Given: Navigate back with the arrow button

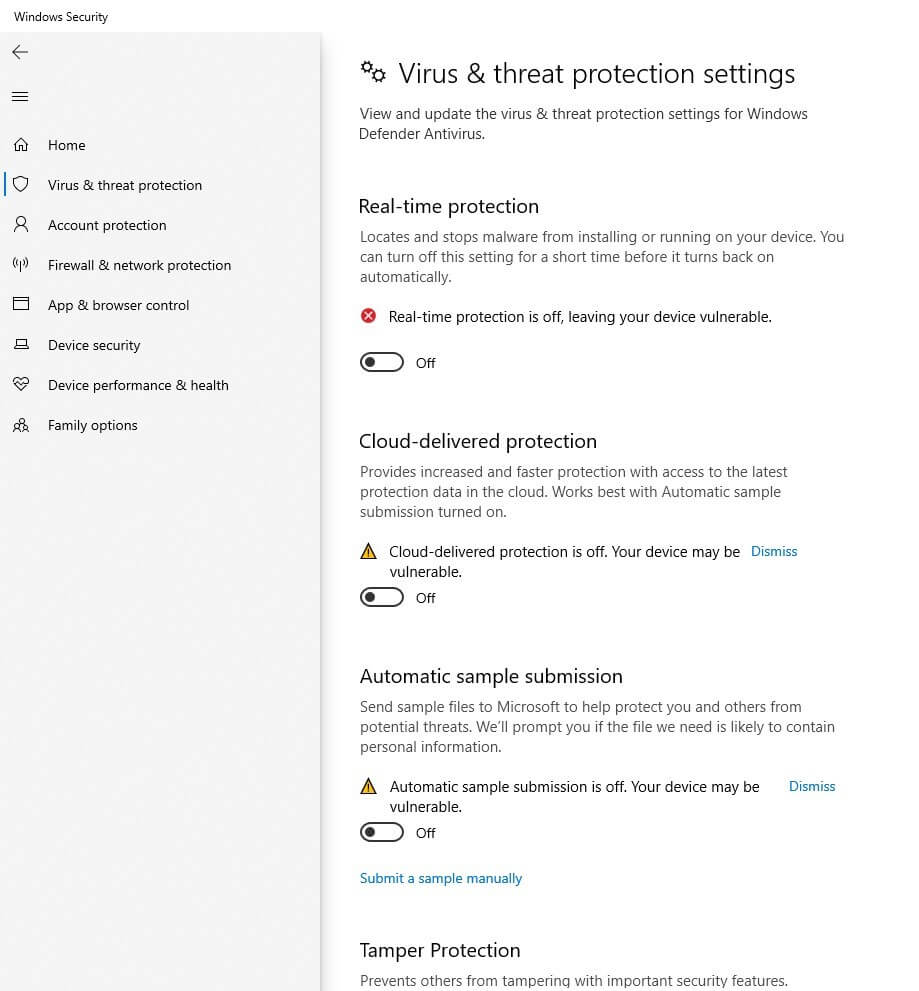Looking at the screenshot, I should pyautogui.click(x=20, y=52).
